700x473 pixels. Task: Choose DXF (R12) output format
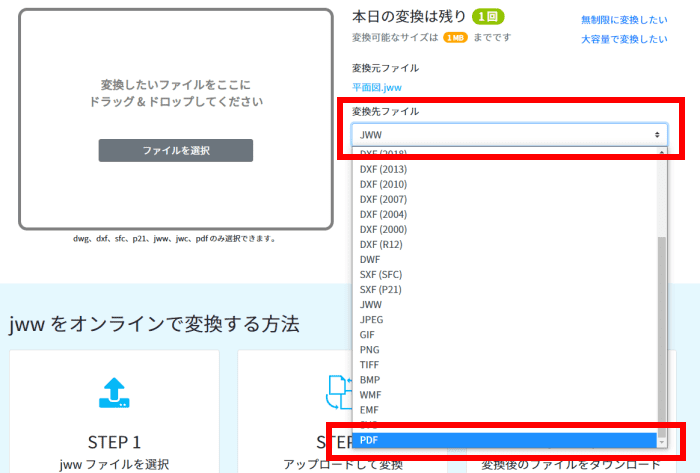coord(504,245)
